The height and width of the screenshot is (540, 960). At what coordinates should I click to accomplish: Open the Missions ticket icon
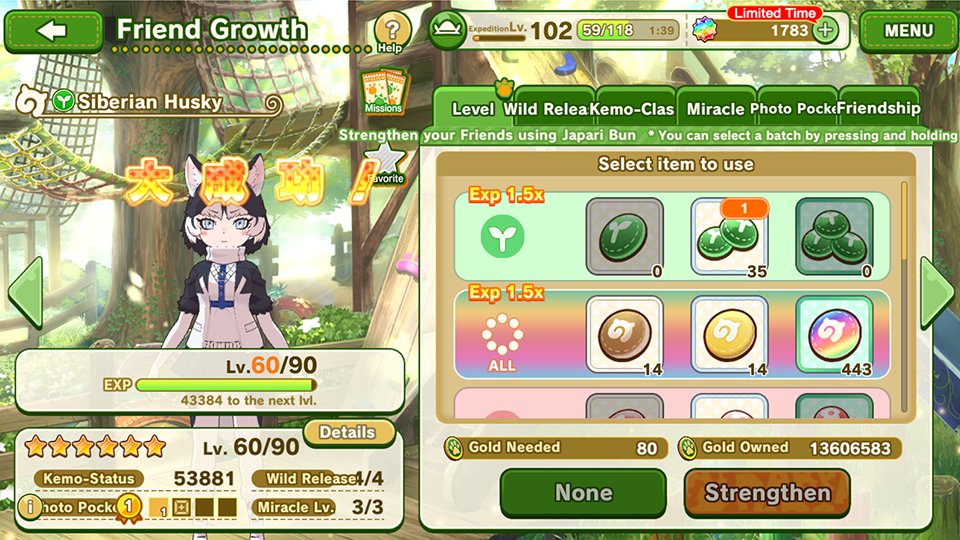tap(384, 91)
